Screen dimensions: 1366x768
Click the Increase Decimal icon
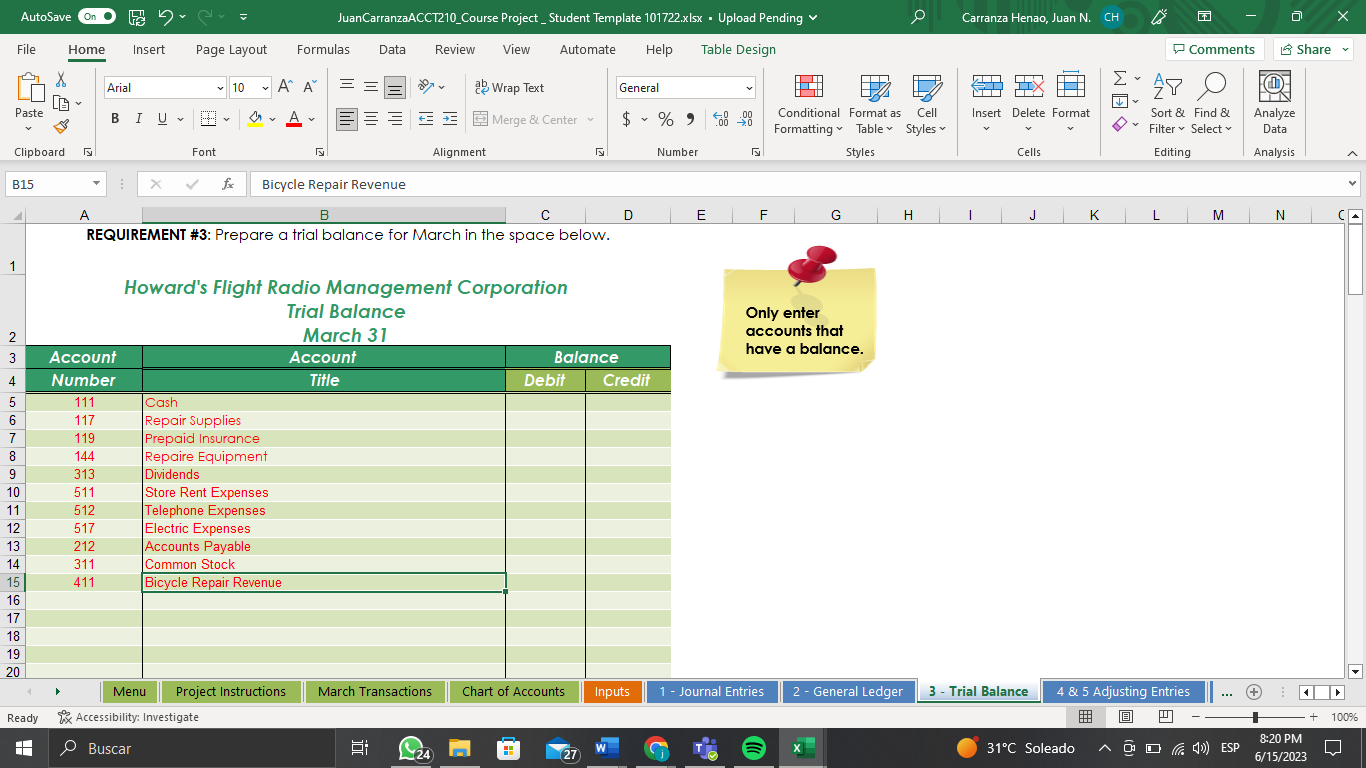click(x=719, y=118)
